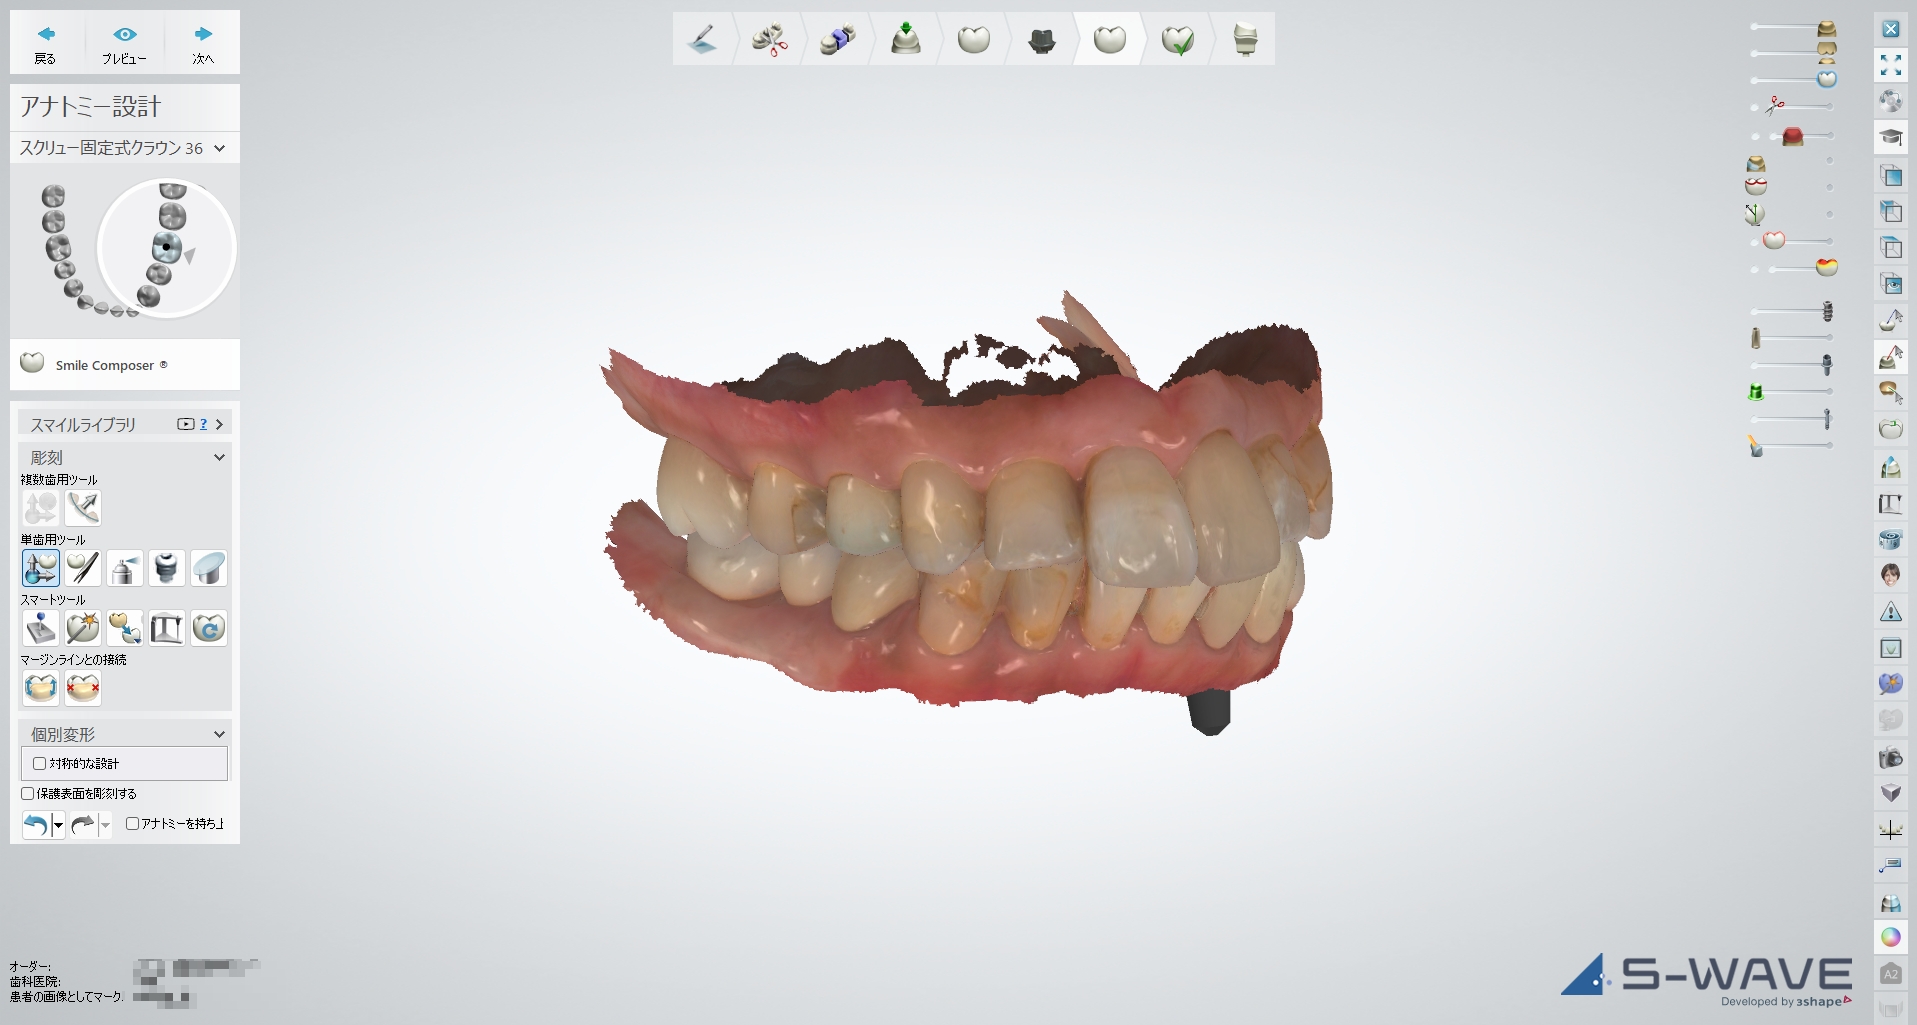Image resolution: width=1917 pixels, height=1025 pixels.
Task: Click the measuring tape tool icon
Action: [1891, 538]
